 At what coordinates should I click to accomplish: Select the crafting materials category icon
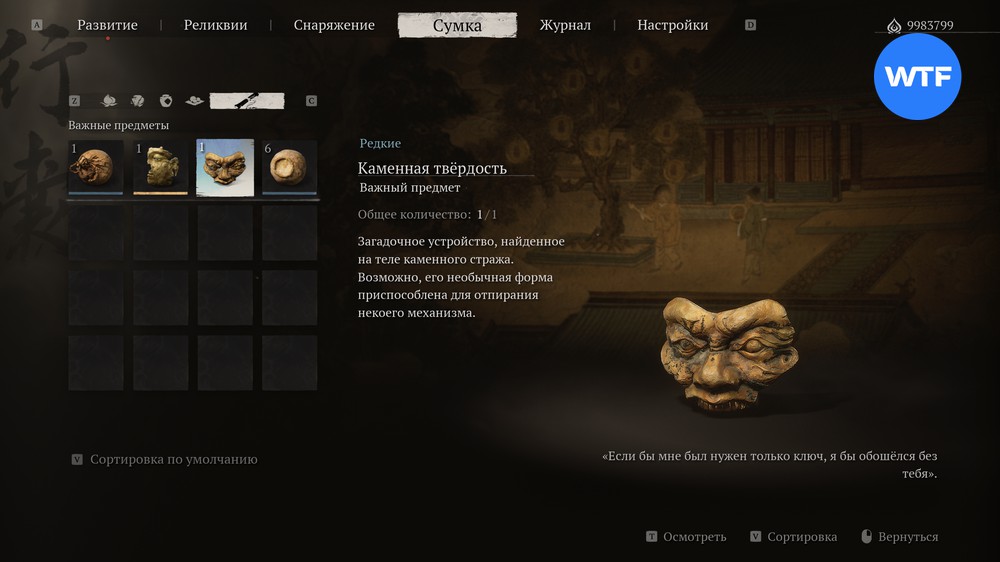[x=137, y=101]
